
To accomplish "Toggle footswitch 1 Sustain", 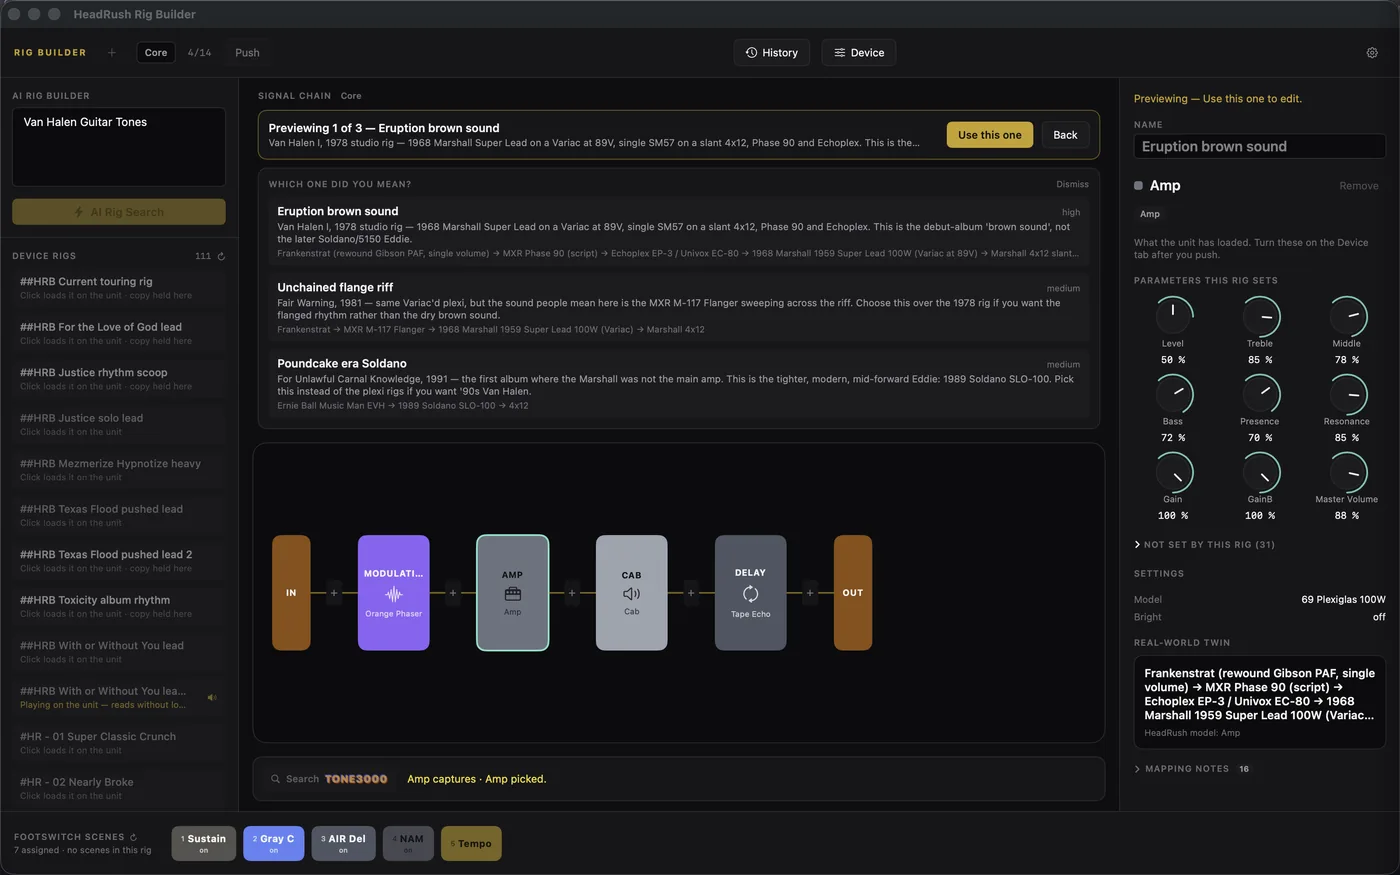I will tap(204, 843).
